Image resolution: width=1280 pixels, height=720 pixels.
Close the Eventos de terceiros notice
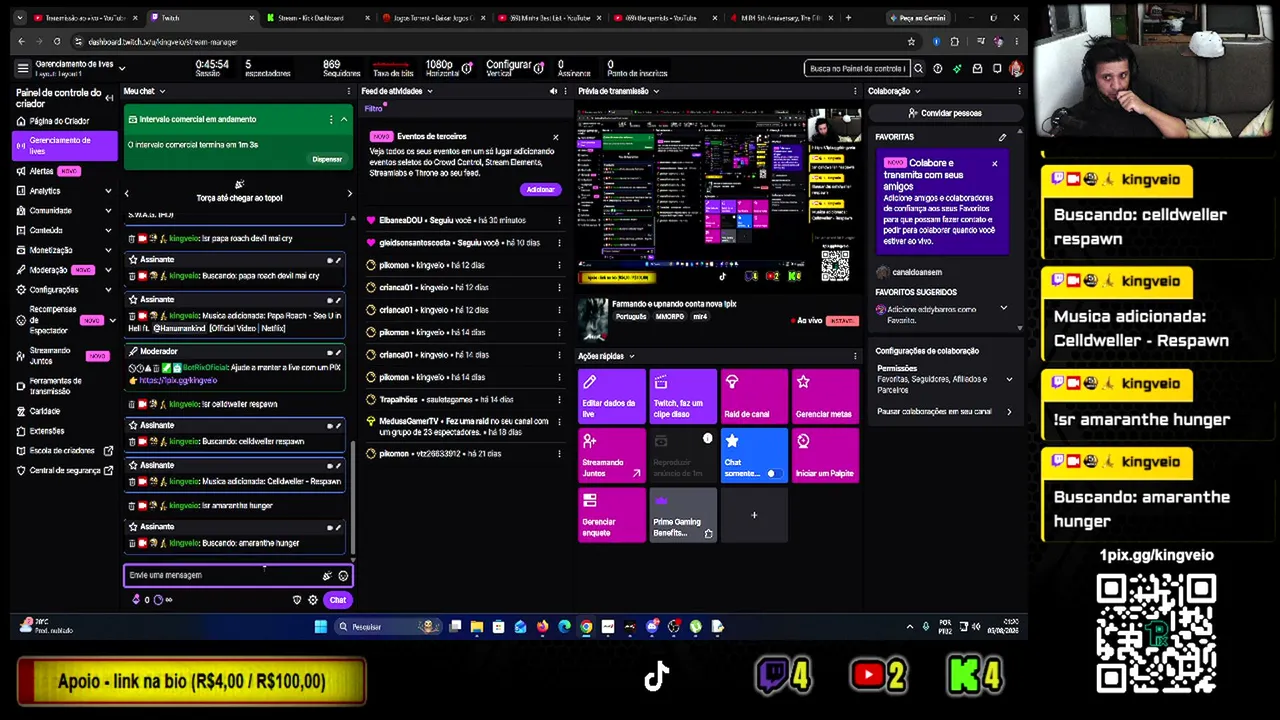coord(556,137)
